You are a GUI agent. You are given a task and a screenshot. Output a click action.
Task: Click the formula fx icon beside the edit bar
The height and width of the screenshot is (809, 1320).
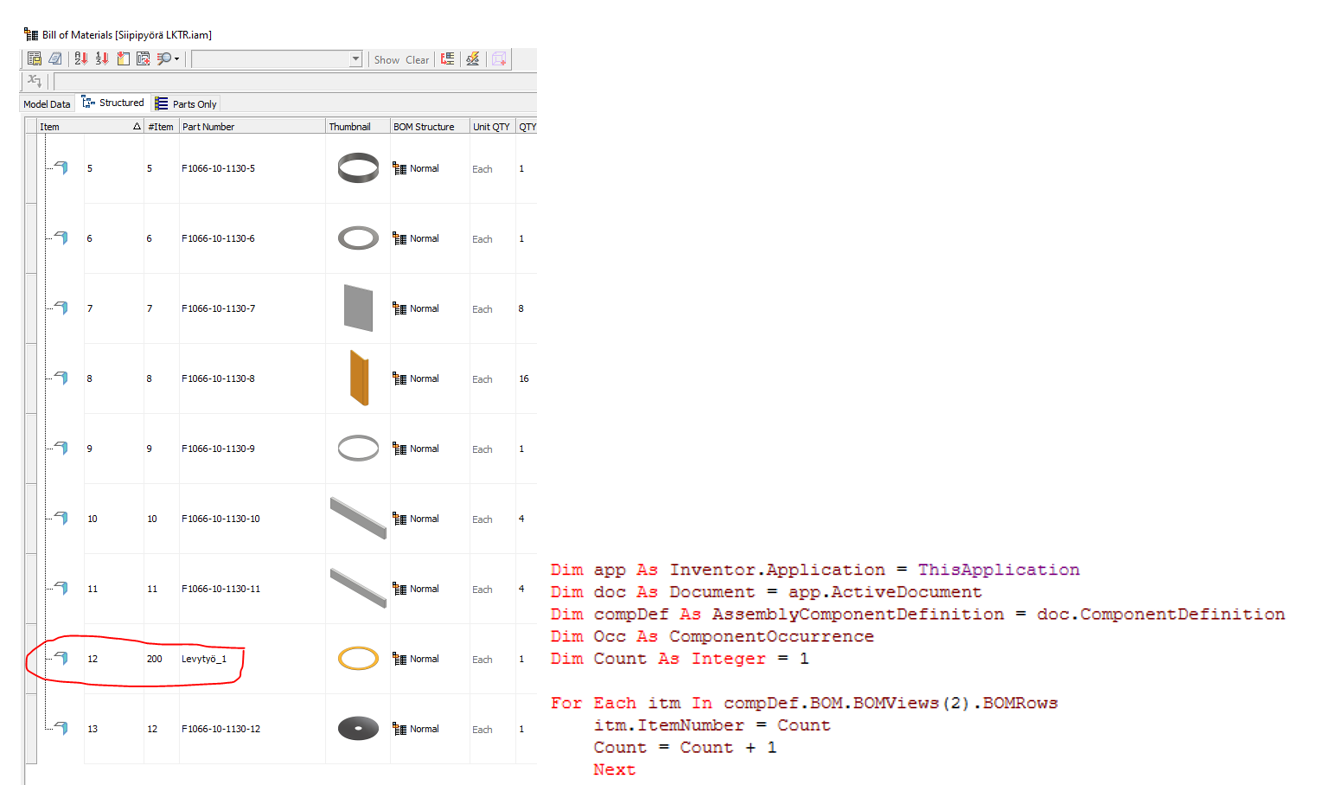pos(35,81)
